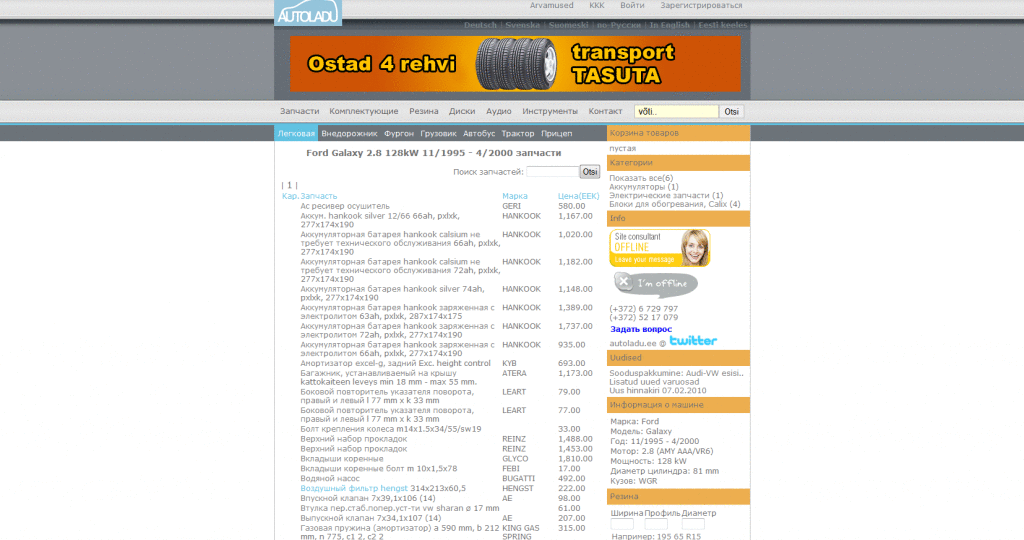This screenshot has width=1024, height=540.
Task: Focus the Поиск запчастей input field
Action: click(x=552, y=172)
